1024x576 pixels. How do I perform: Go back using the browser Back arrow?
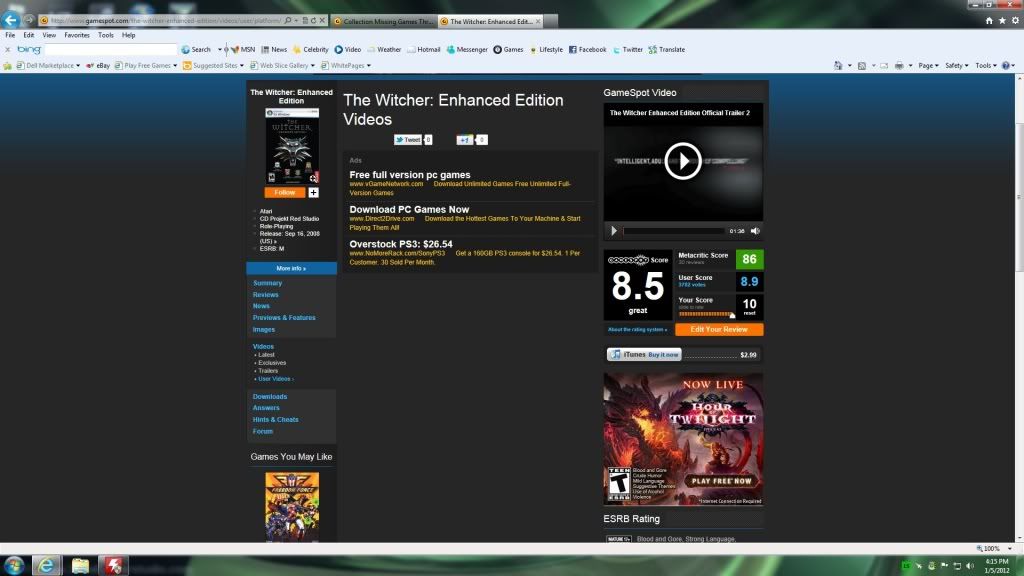pyautogui.click(x=10, y=20)
